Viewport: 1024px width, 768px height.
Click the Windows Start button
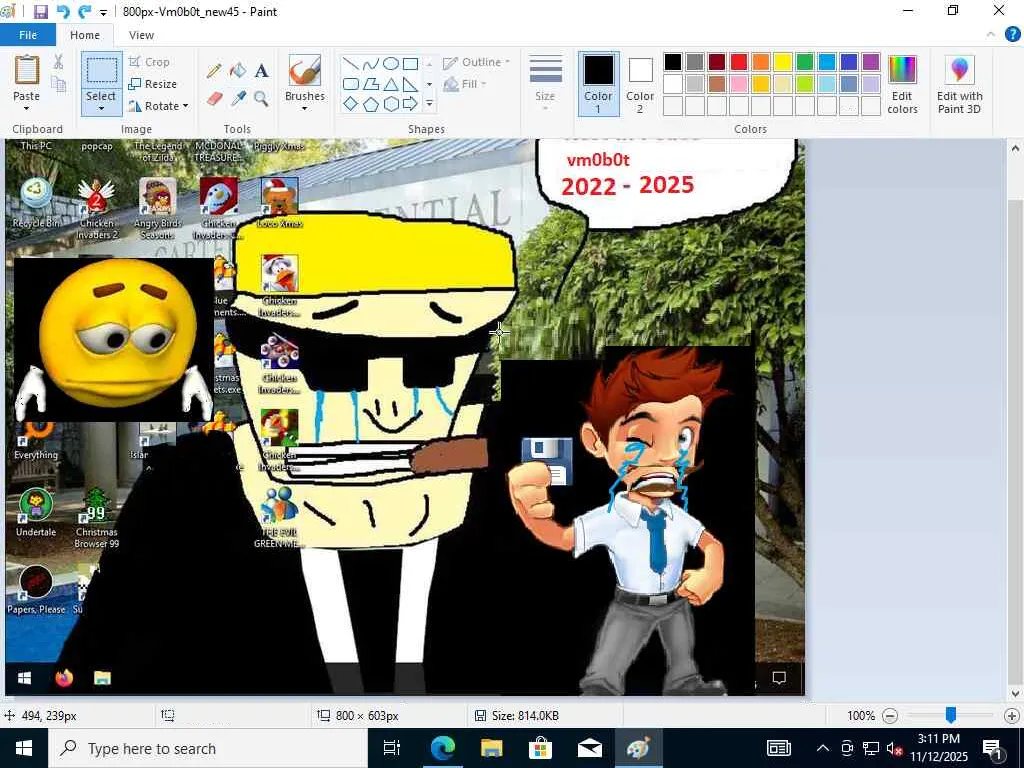[24, 748]
